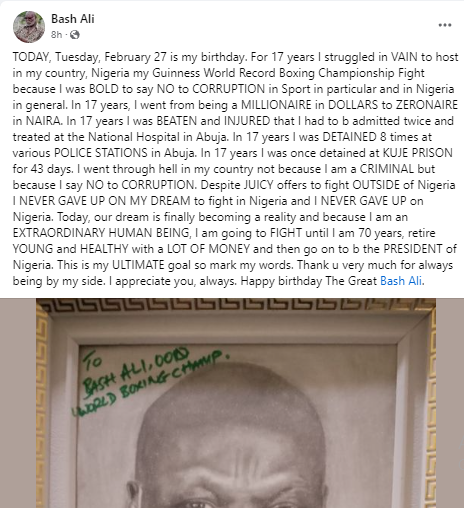Open the three-dots post options menu
This screenshot has height=508, width=464.
coord(445,25)
